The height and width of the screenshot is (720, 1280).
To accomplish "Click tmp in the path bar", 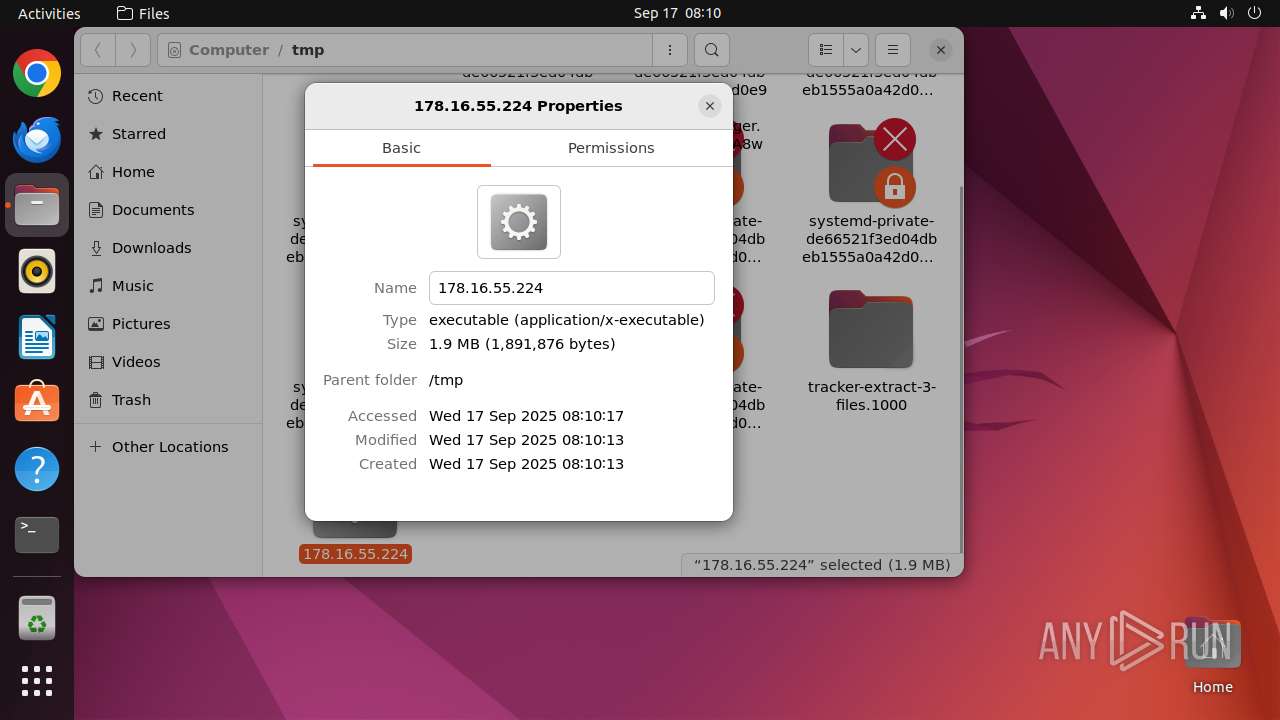I will pos(308,50).
